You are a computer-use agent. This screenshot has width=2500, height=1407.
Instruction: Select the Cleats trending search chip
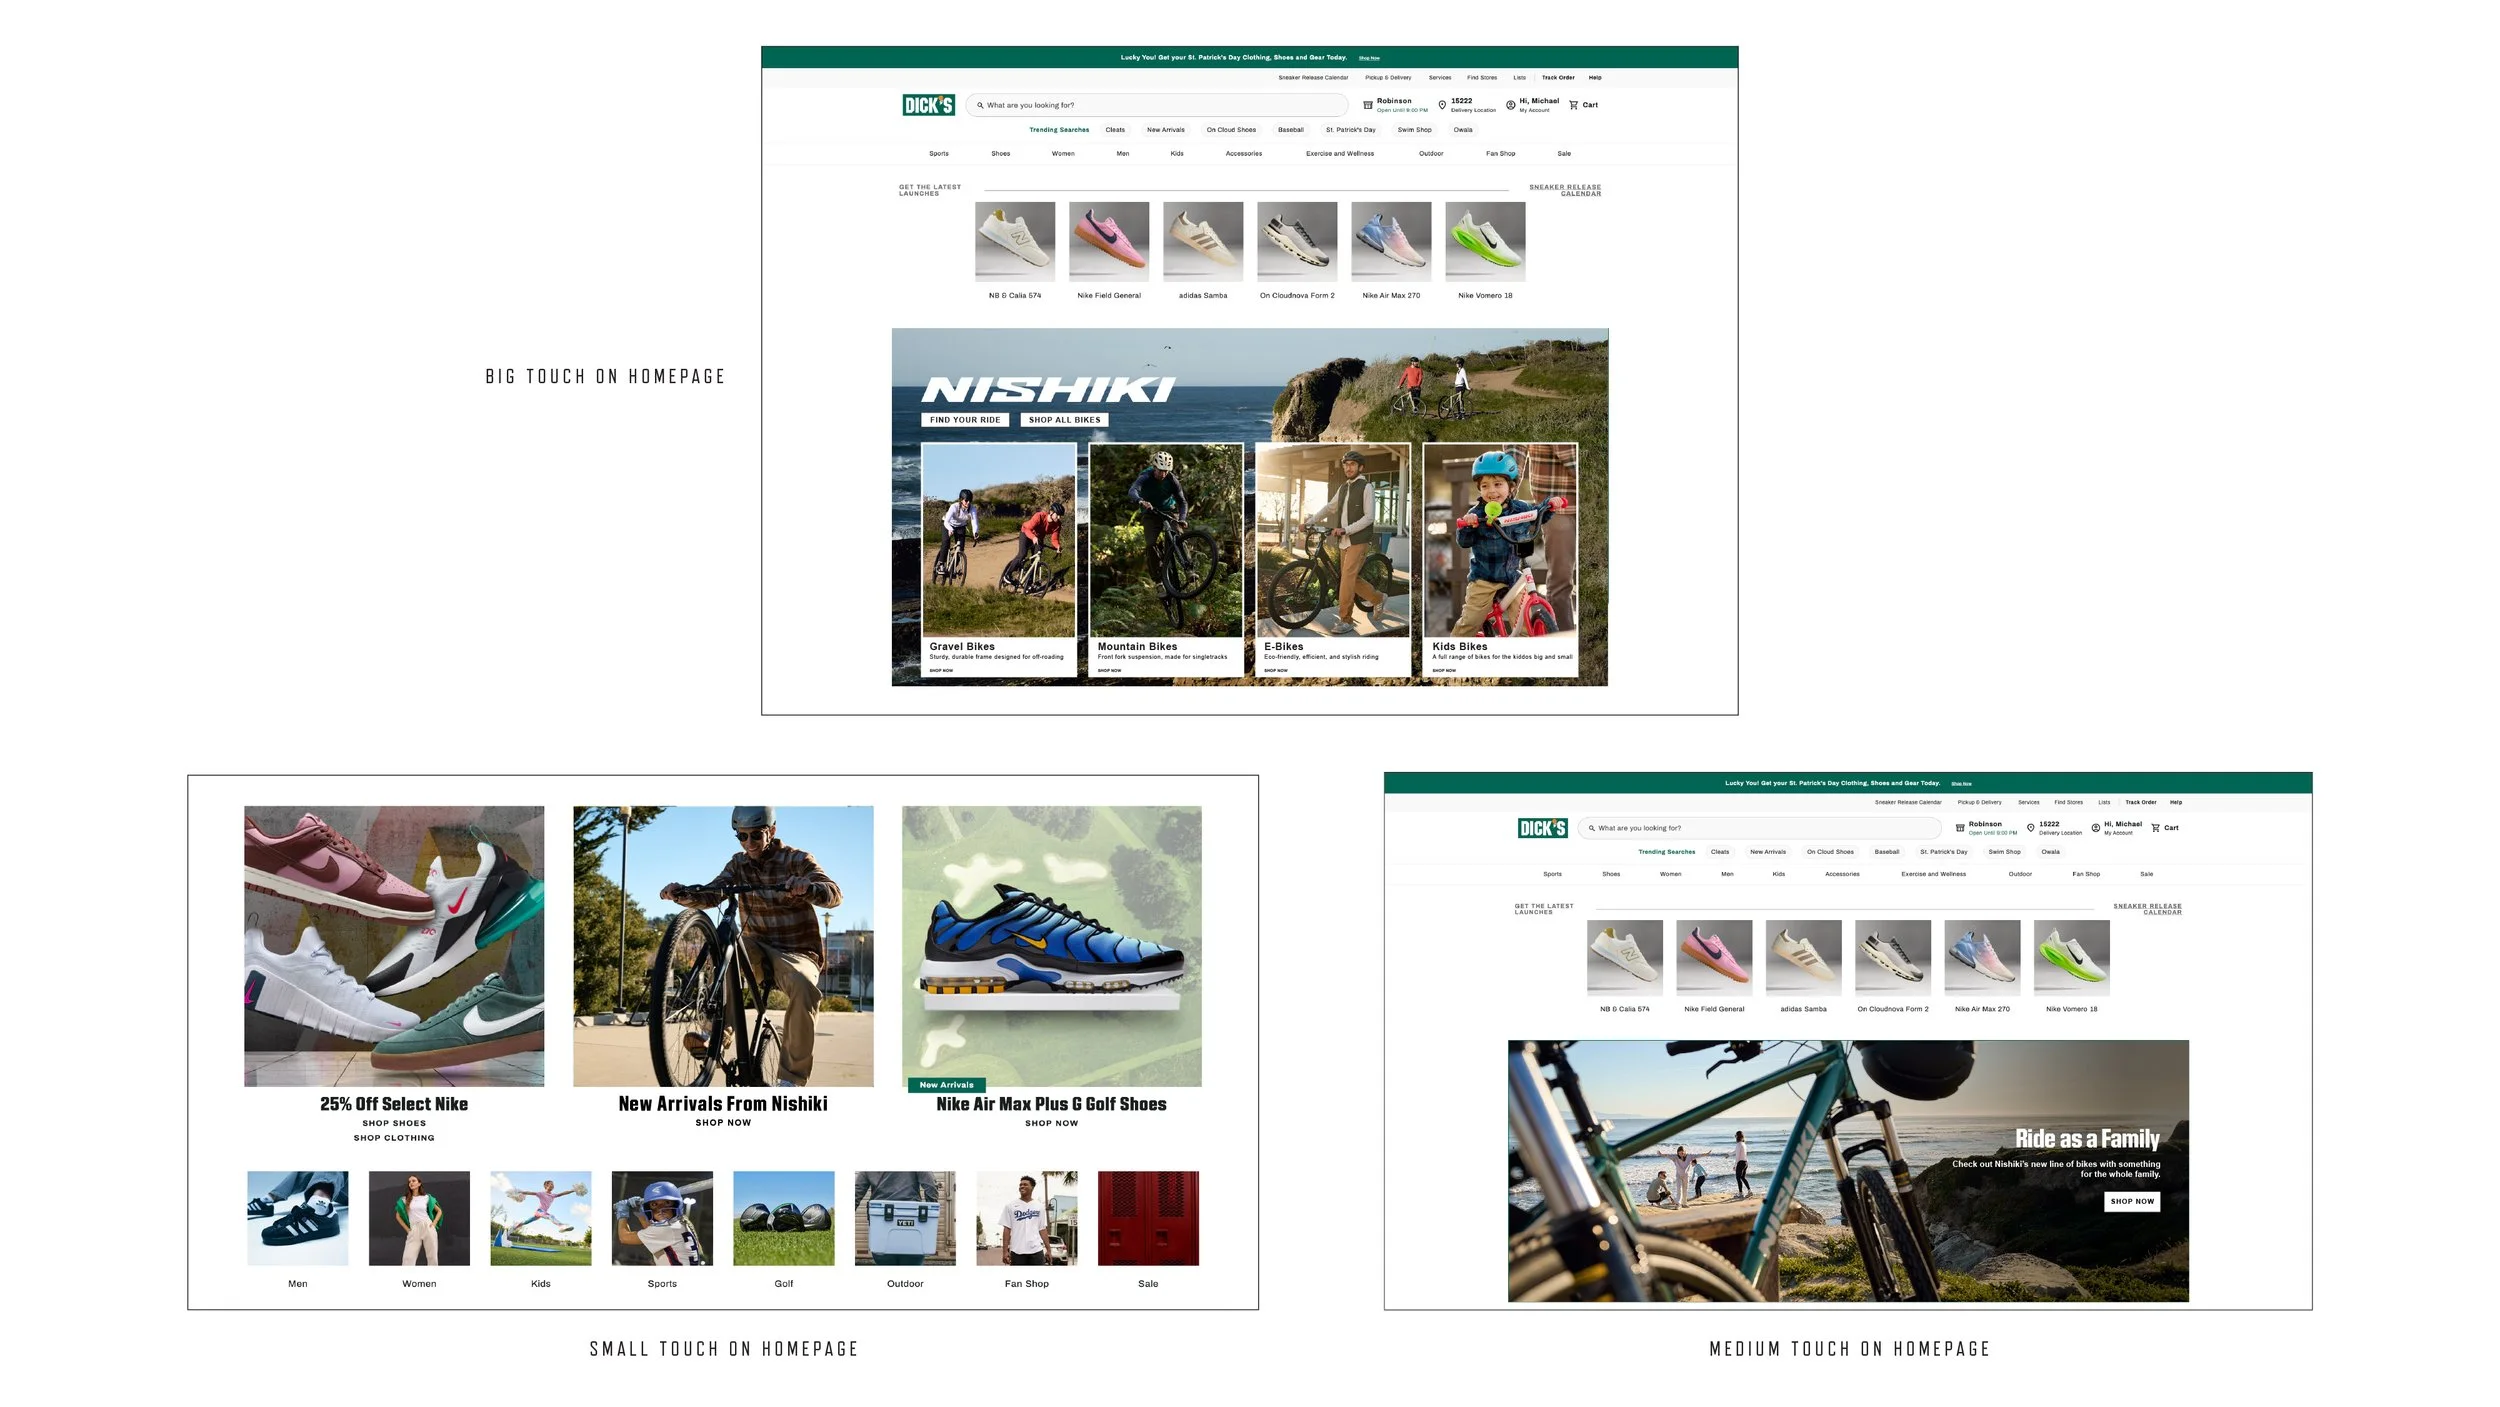[1115, 130]
